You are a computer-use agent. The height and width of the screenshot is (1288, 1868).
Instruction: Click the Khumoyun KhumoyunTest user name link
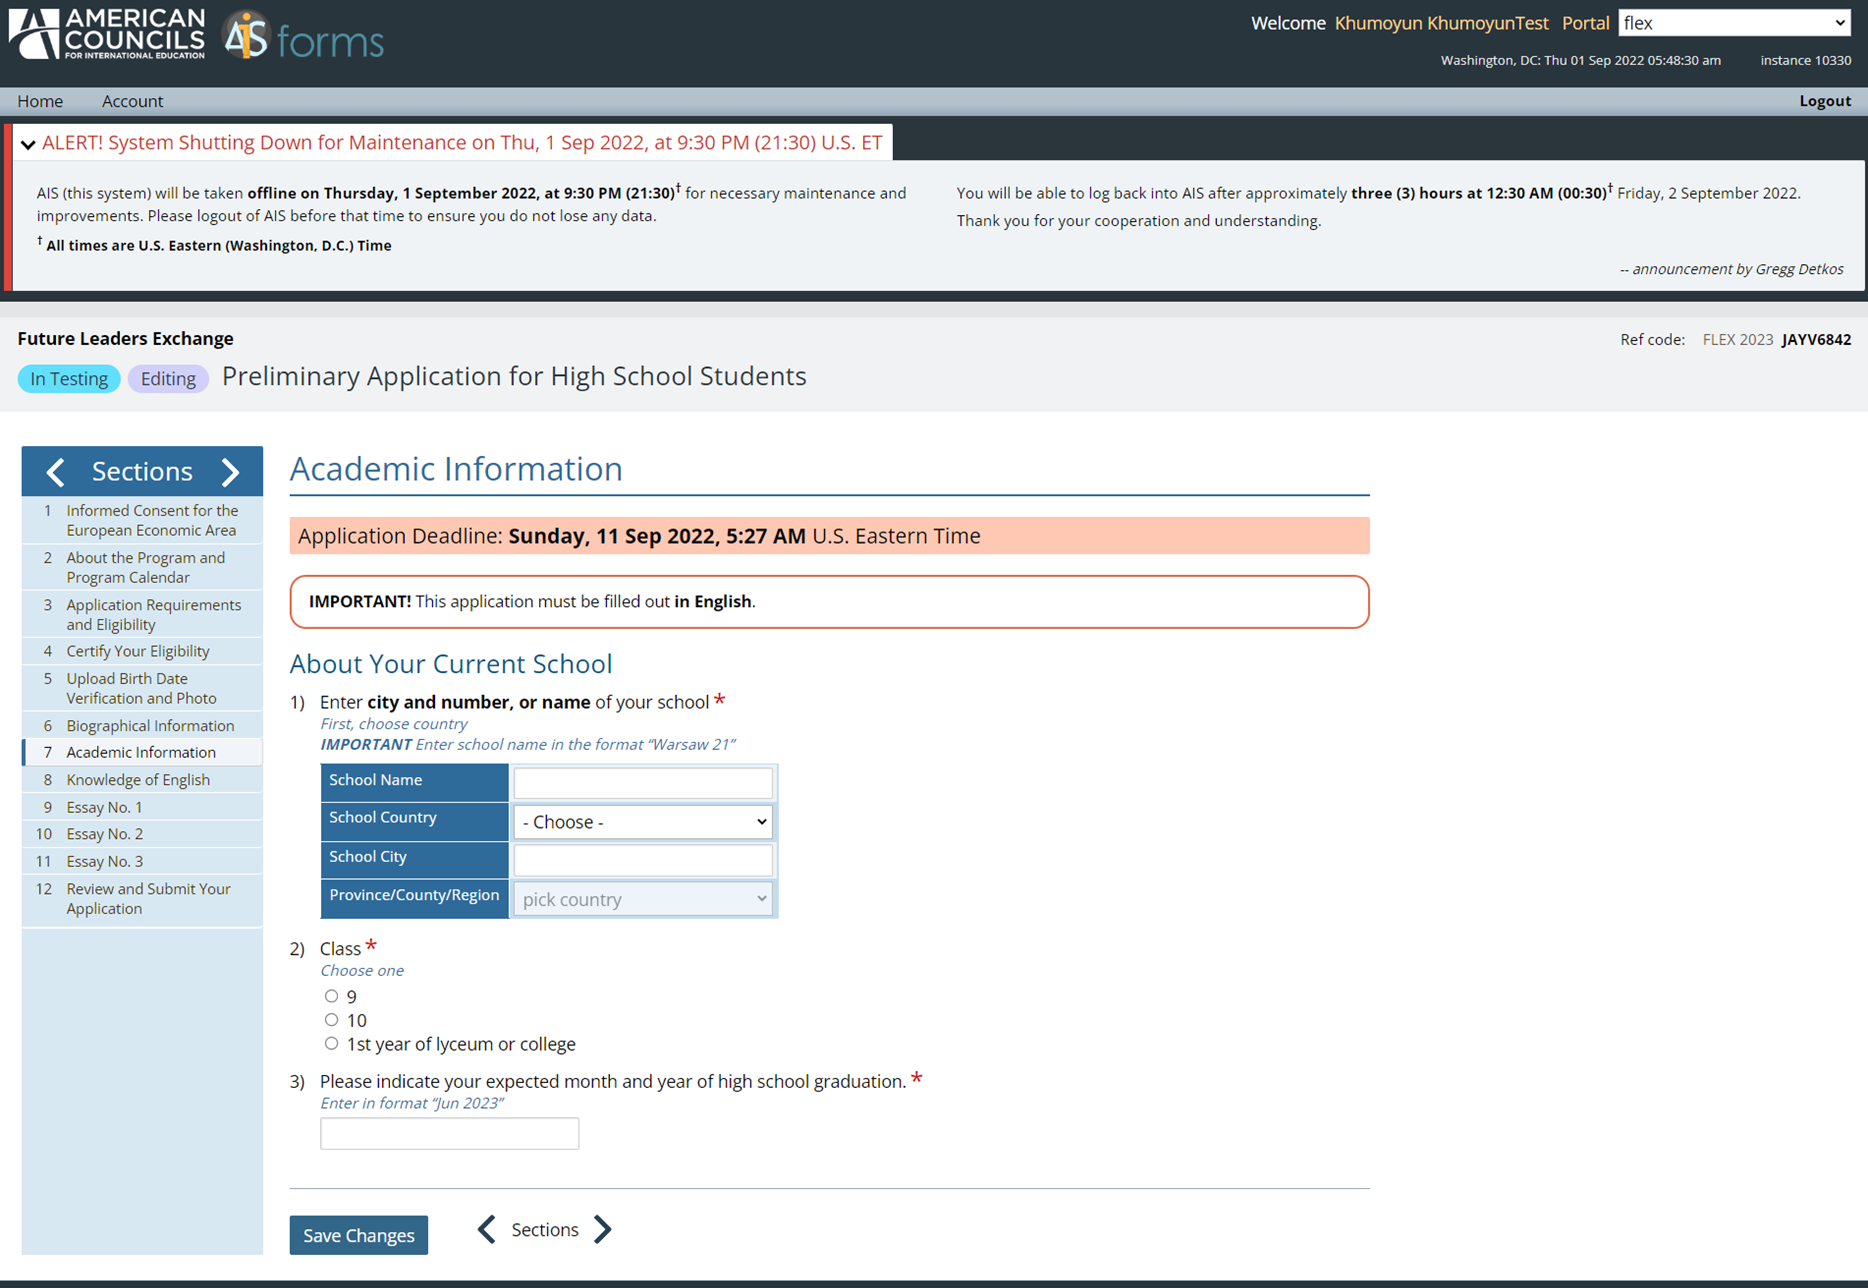[x=1441, y=23]
